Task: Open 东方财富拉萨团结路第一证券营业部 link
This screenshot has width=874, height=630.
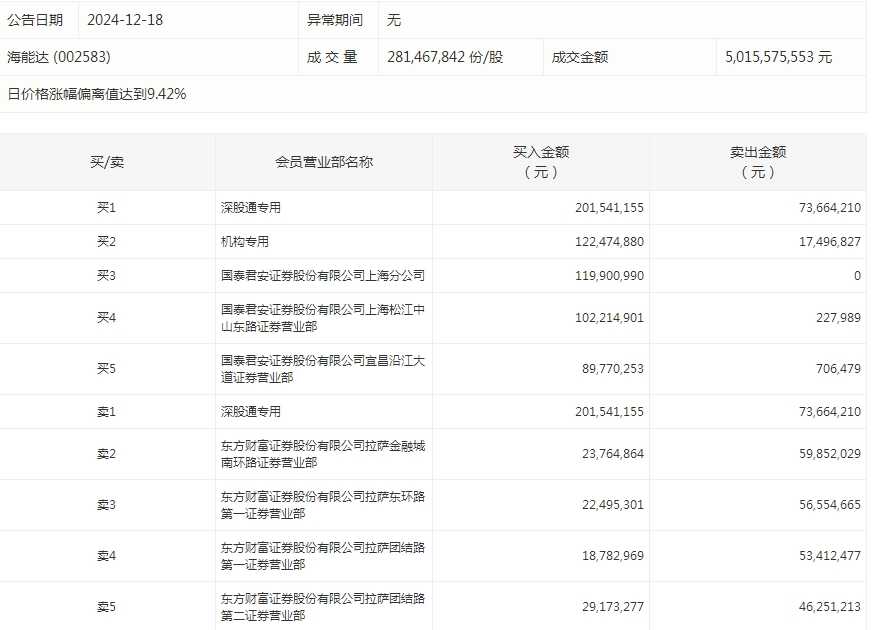Action: click(x=322, y=556)
